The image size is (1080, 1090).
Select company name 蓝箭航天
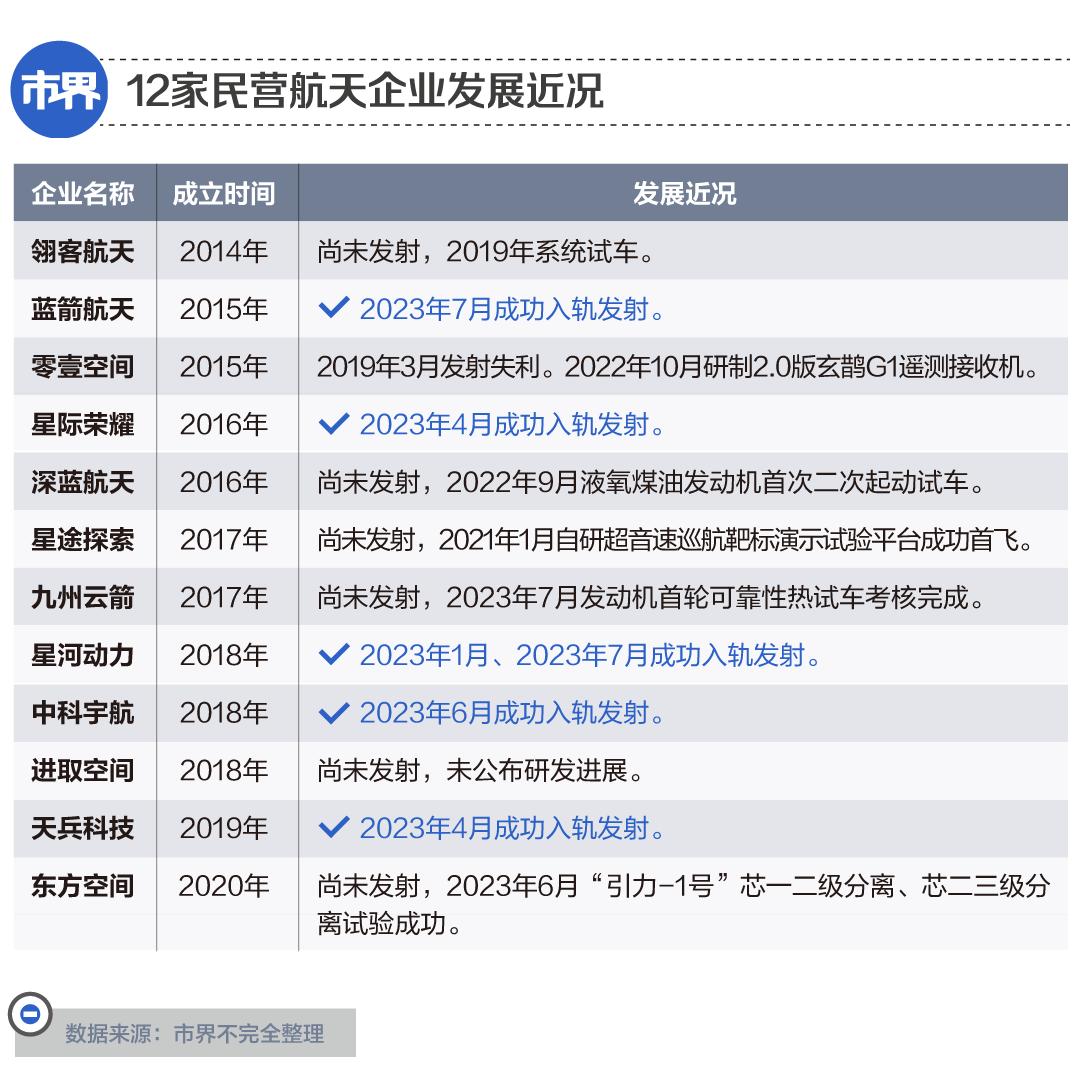coord(83,309)
